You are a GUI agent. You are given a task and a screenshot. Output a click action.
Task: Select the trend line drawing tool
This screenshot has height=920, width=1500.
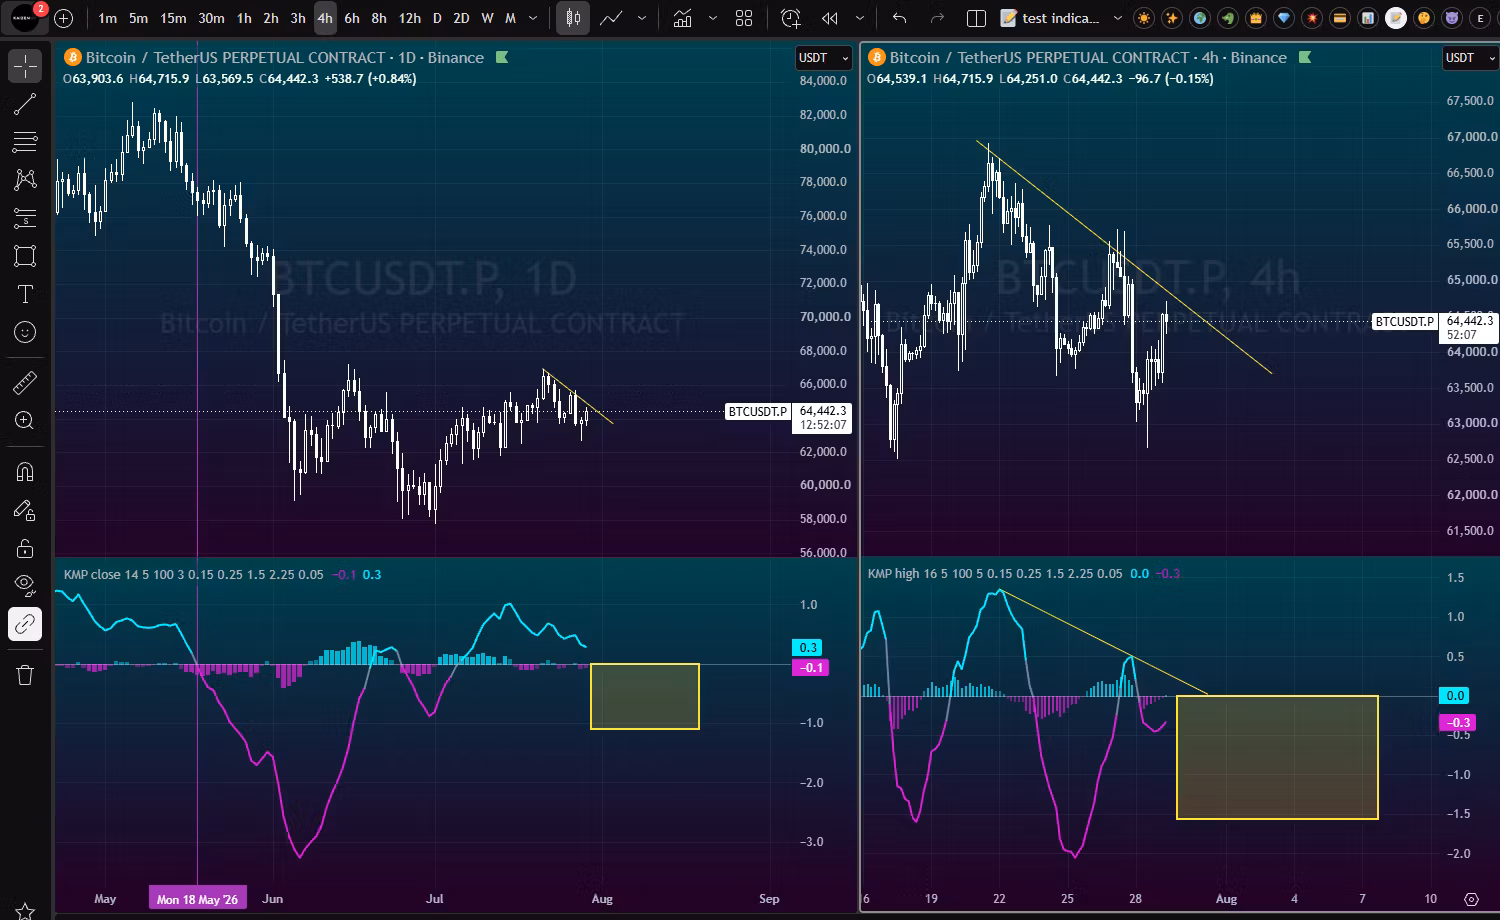point(25,104)
